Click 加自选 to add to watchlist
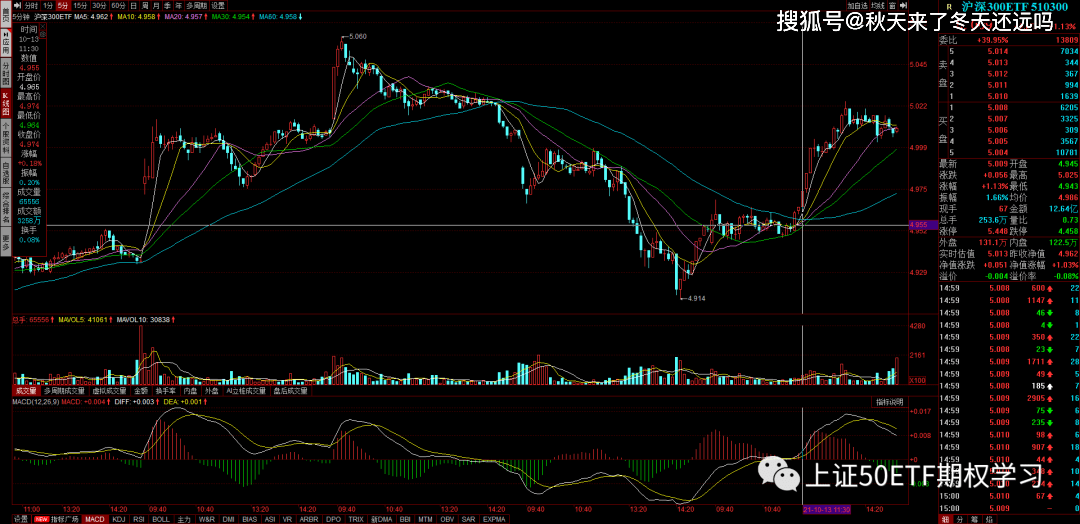This screenshot has width=1080, height=524. click(x=858, y=6)
